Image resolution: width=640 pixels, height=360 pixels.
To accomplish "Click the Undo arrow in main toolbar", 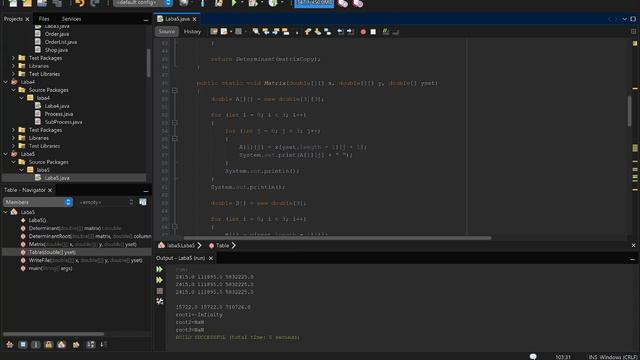I will 80,3.
